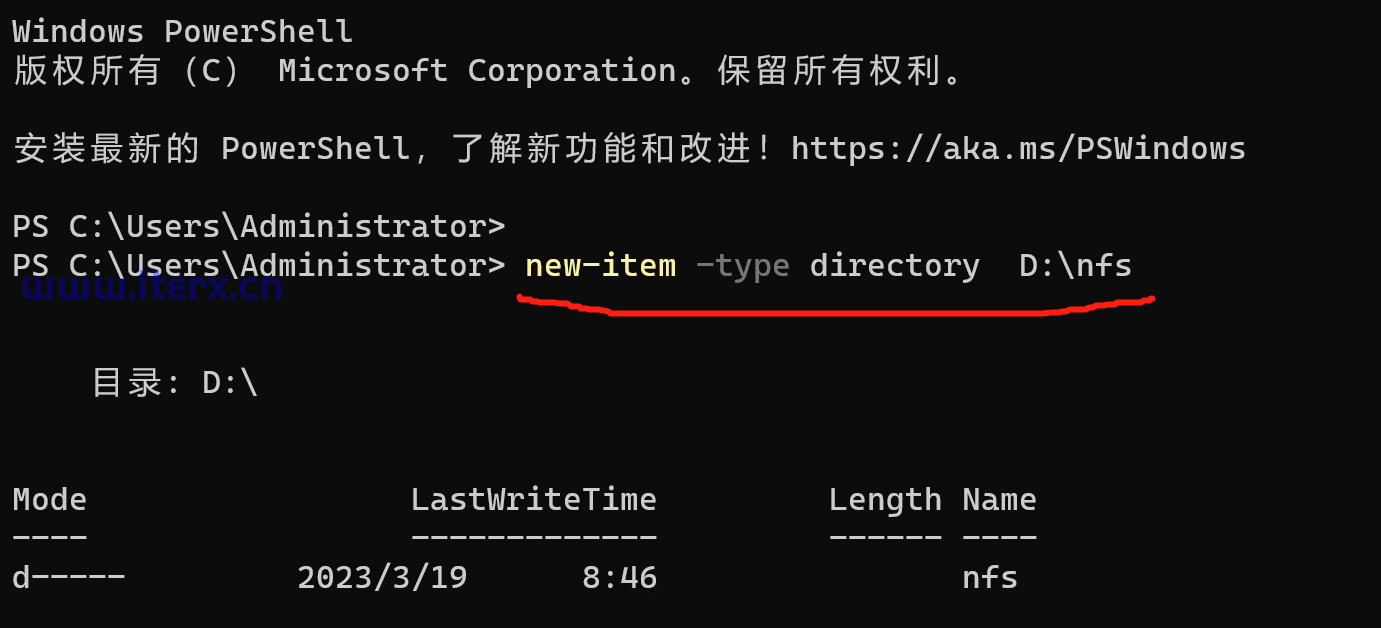
Task: Click the Mode column header
Action: click(49, 499)
